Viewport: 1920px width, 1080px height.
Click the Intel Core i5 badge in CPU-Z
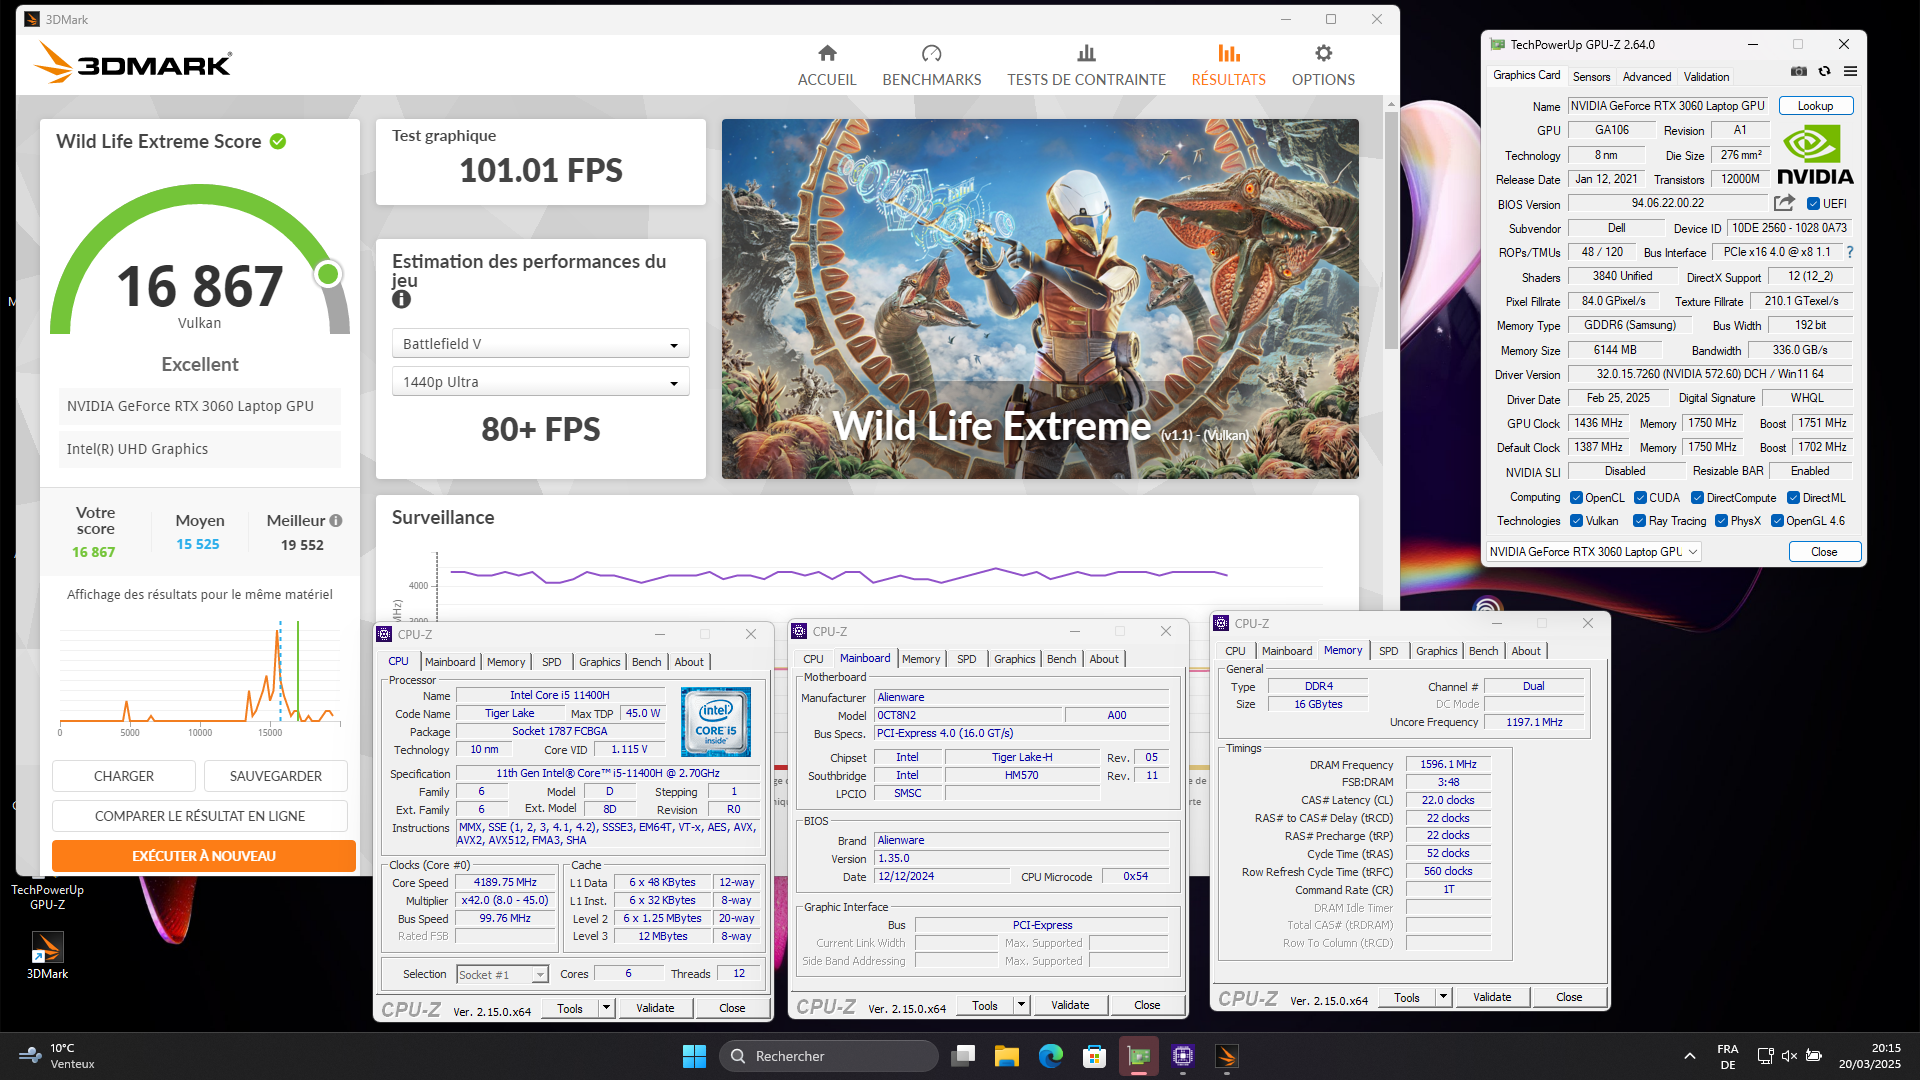716,722
